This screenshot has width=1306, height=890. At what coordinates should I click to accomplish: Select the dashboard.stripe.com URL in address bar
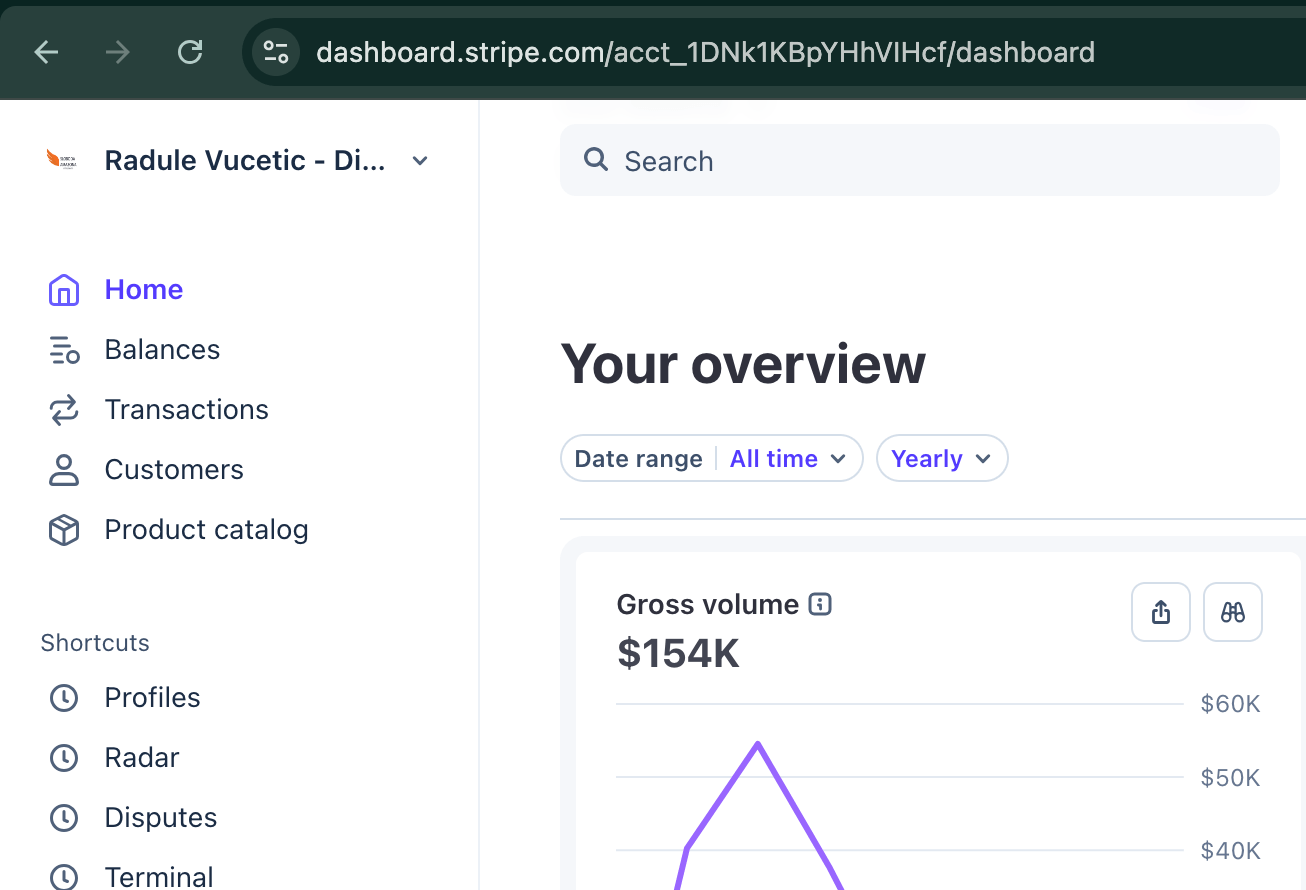pyautogui.click(x=705, y=52)
